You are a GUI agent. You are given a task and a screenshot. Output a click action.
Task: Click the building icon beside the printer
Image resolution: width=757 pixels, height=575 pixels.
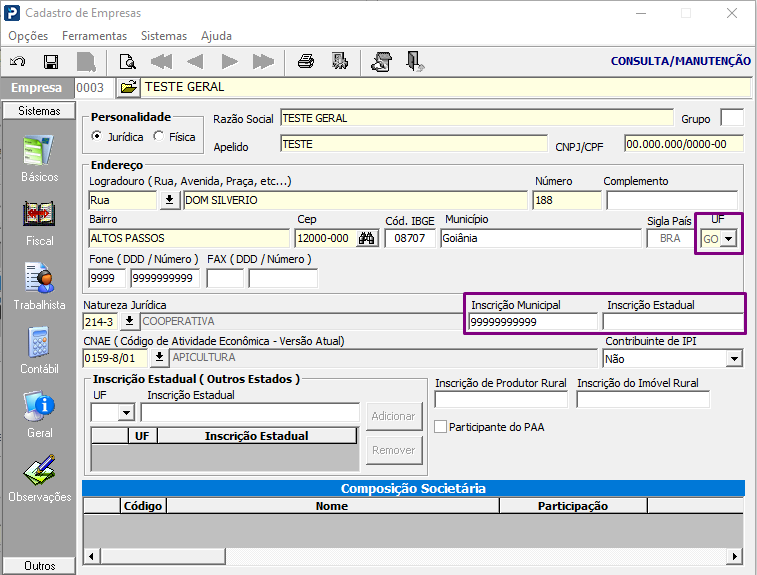tap(340, 61)
